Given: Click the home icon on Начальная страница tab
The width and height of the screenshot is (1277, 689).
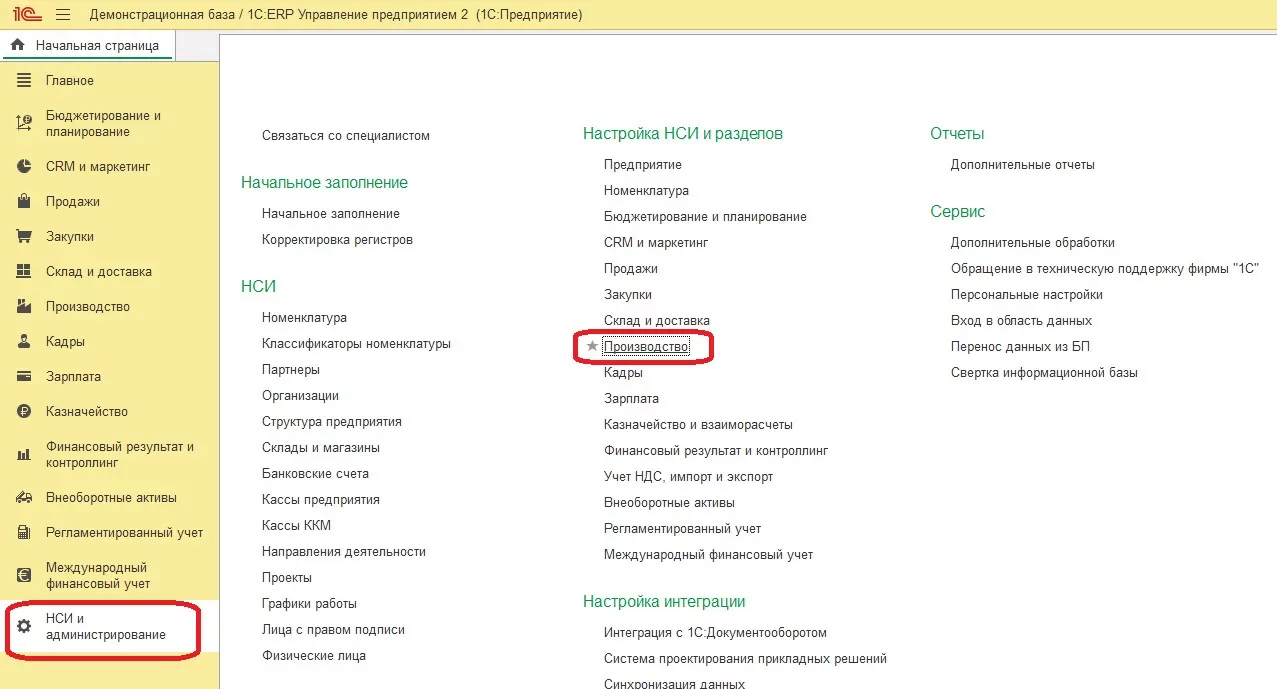Looking at the screenshot, I should [x=17, y=45].
